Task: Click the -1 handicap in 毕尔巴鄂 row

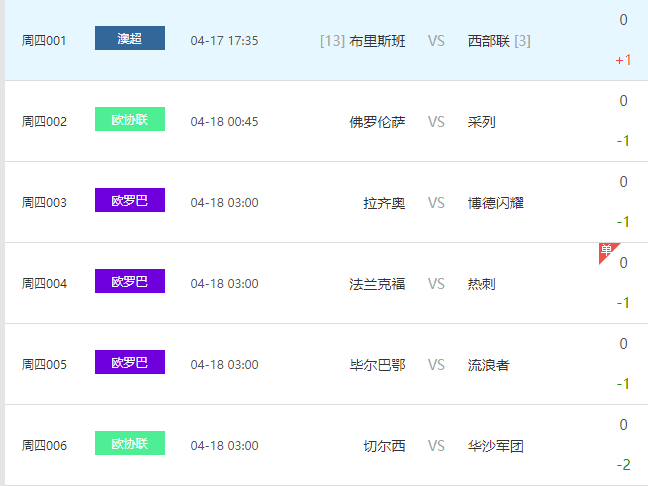Action: coord(623,384)
